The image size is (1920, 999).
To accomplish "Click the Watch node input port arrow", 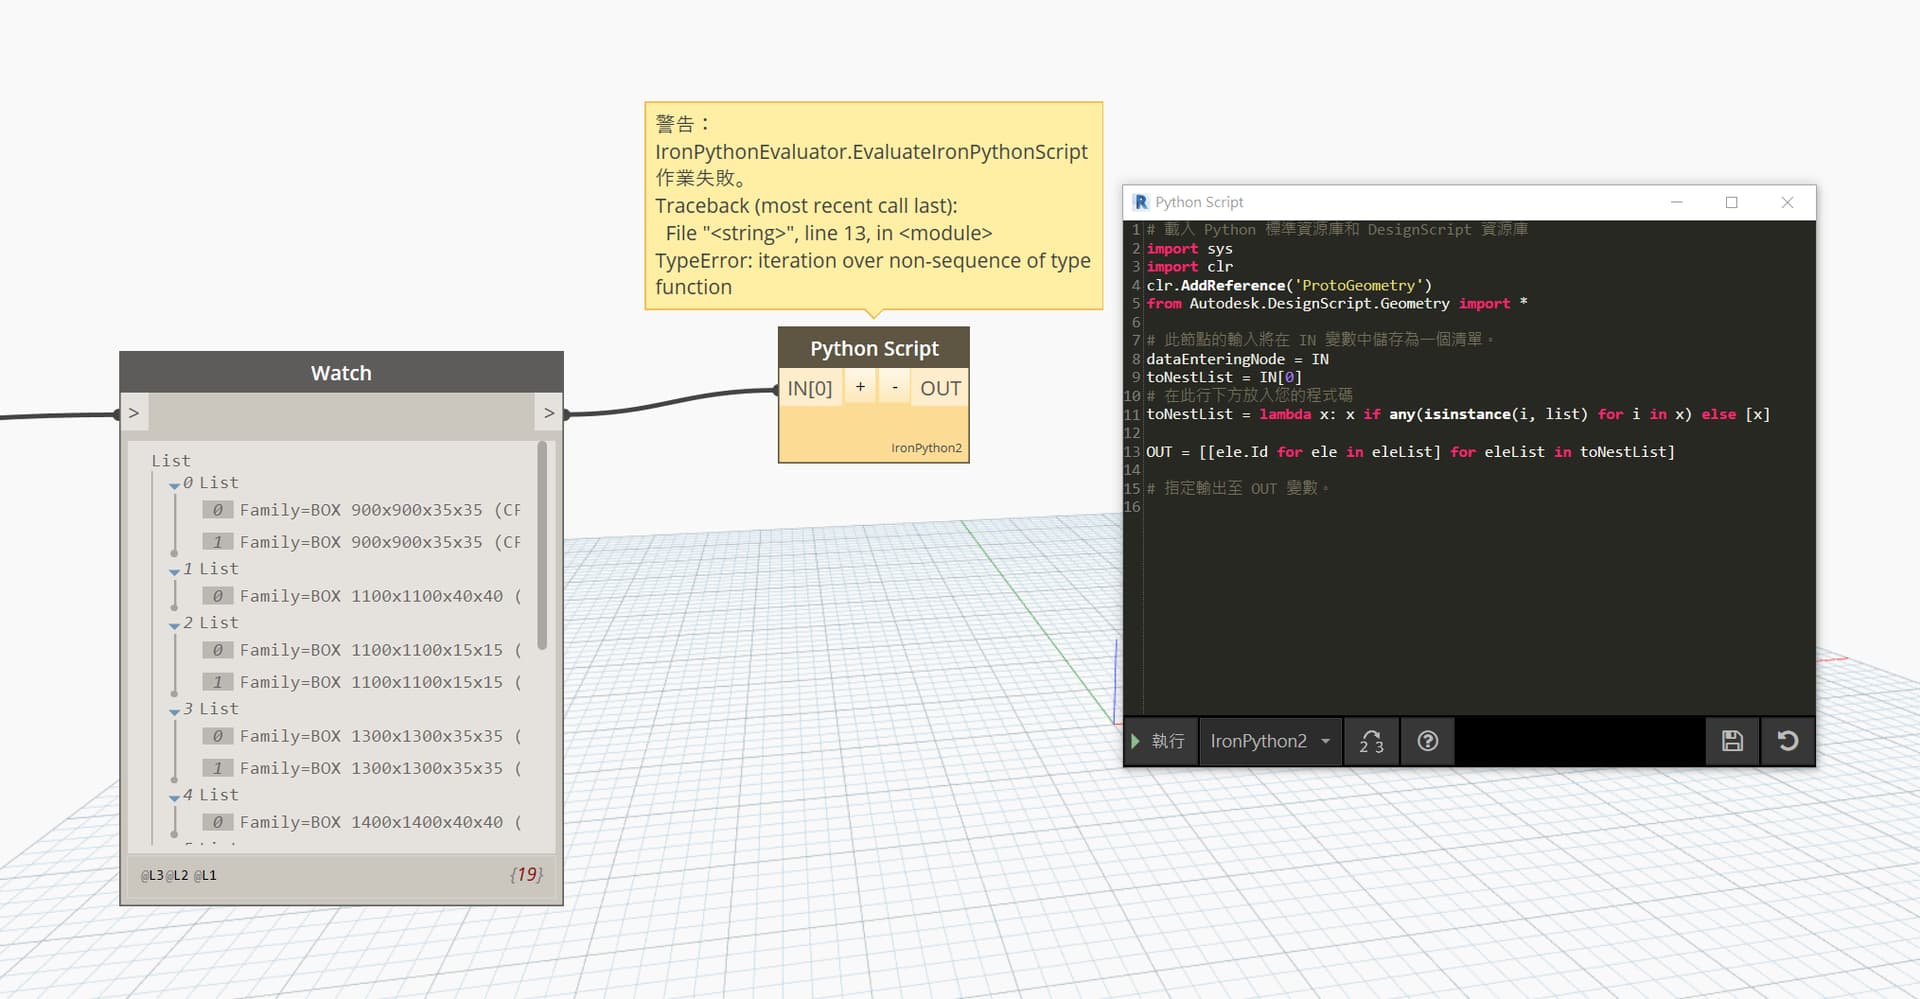I will pos(134,413).
